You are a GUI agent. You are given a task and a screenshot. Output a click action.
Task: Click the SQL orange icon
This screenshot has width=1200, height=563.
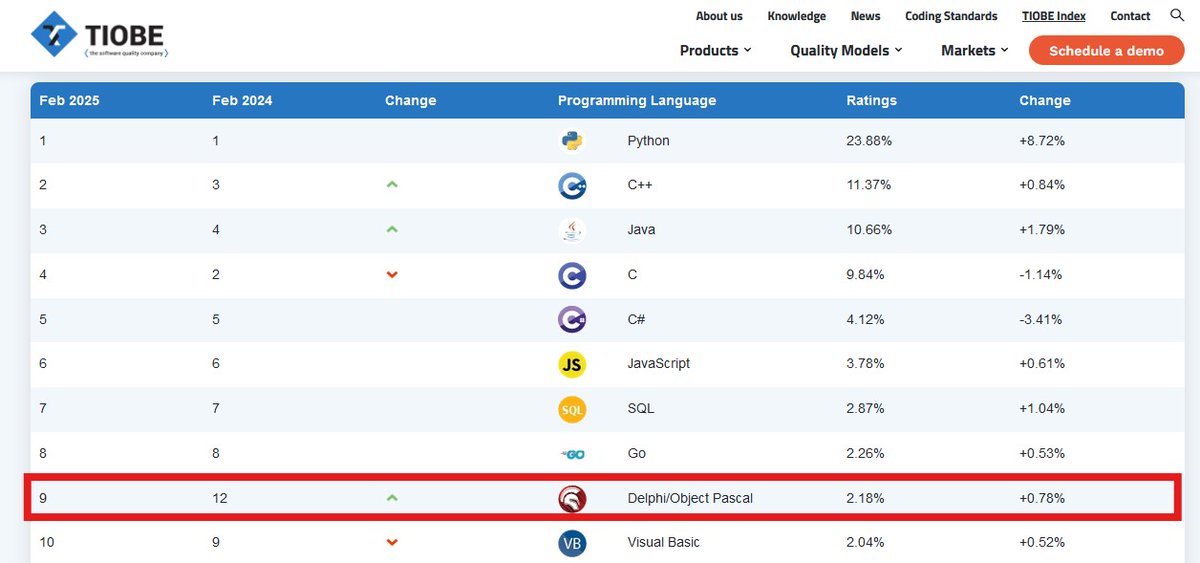[572, 409]
